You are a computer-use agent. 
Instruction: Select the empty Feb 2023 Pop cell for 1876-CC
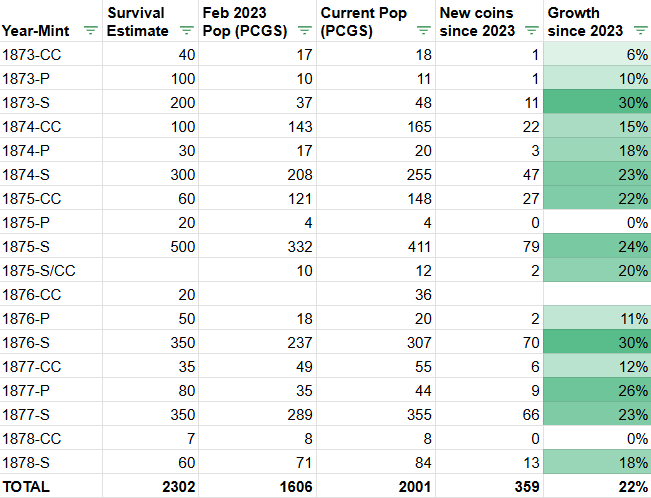(257, 294)
